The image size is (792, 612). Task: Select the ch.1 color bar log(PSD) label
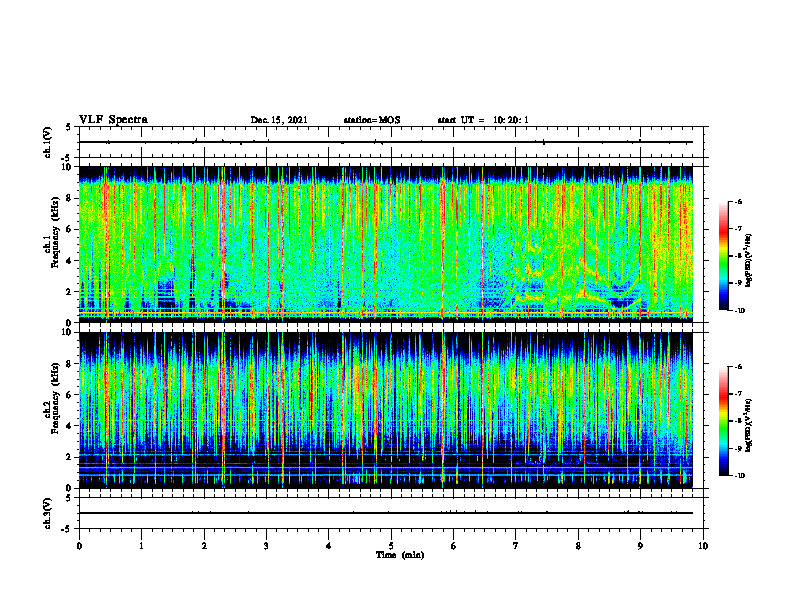coord(749,261)
